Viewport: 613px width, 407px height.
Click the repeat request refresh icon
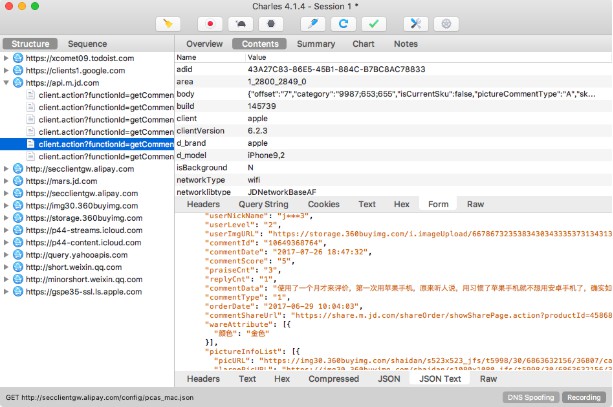tap(343, 24)
